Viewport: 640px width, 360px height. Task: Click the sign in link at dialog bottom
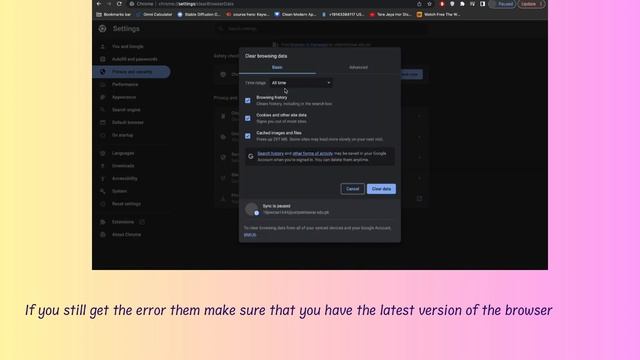point(250,235)
